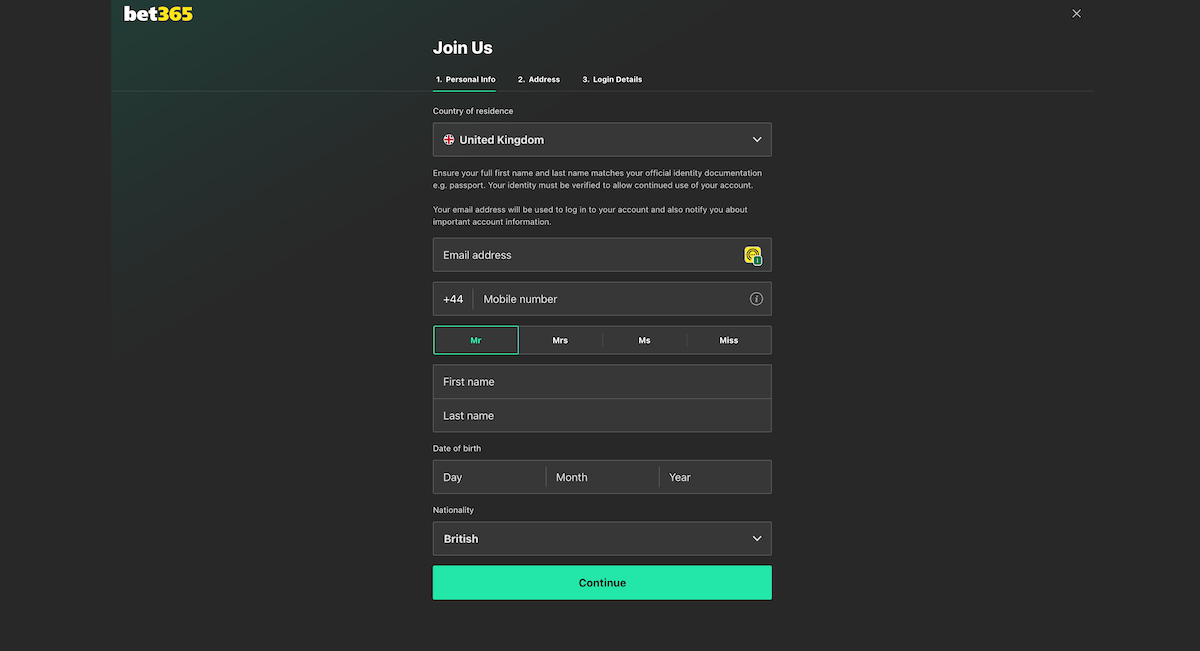Click the 'Ensure your full first name' notice
The height and width of the screenshot is (651, 1200).
click(x=597, y=179)
